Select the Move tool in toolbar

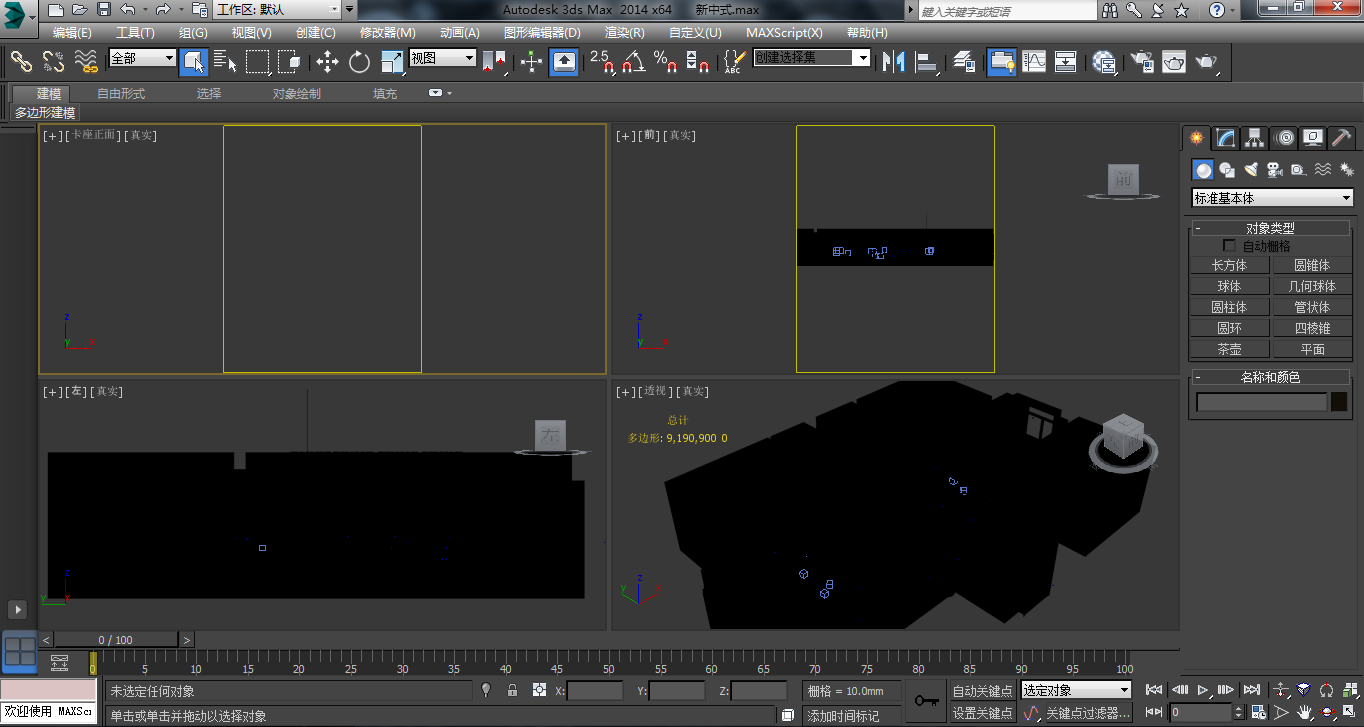point(327,62)
